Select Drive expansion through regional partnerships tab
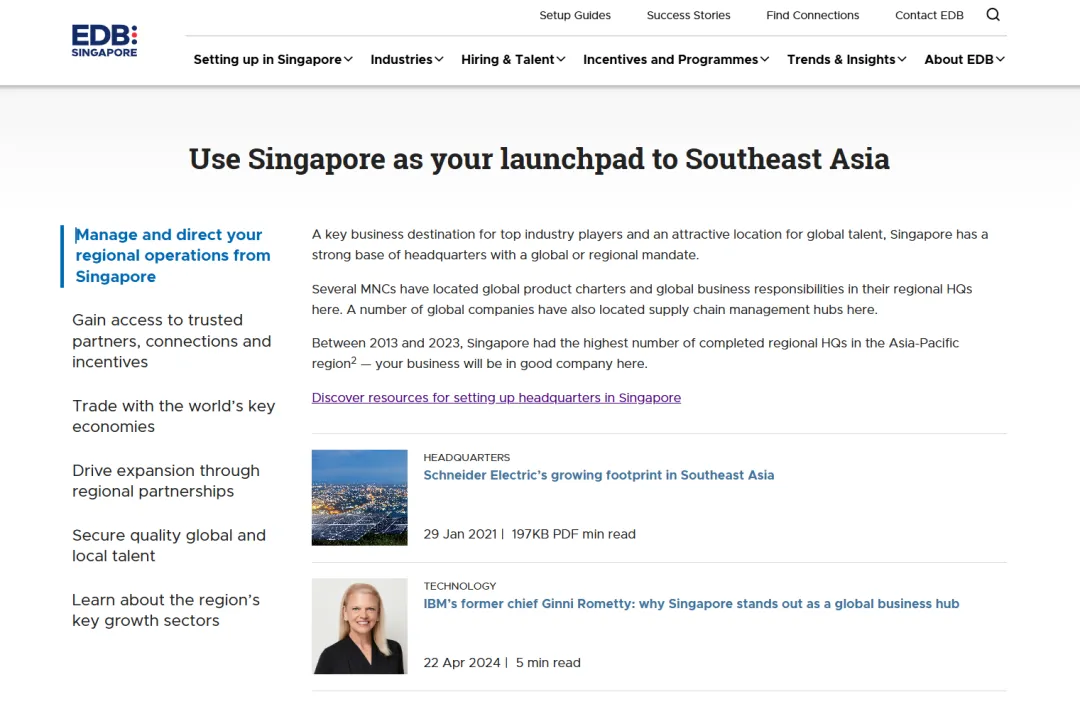Image resolution: width=1080 pixels, height=714 pixels. [x=166, y=481]
